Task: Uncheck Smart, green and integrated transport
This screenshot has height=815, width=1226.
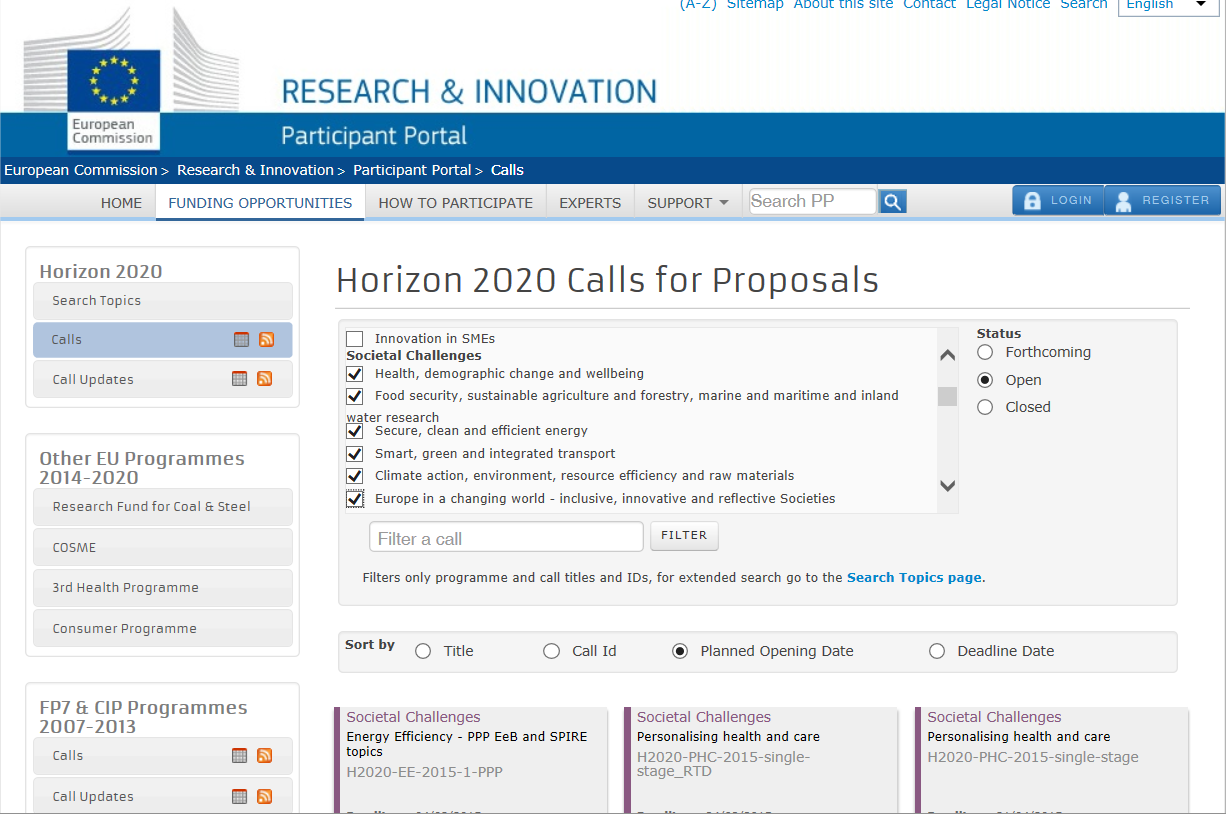Action: pos(355,454)
